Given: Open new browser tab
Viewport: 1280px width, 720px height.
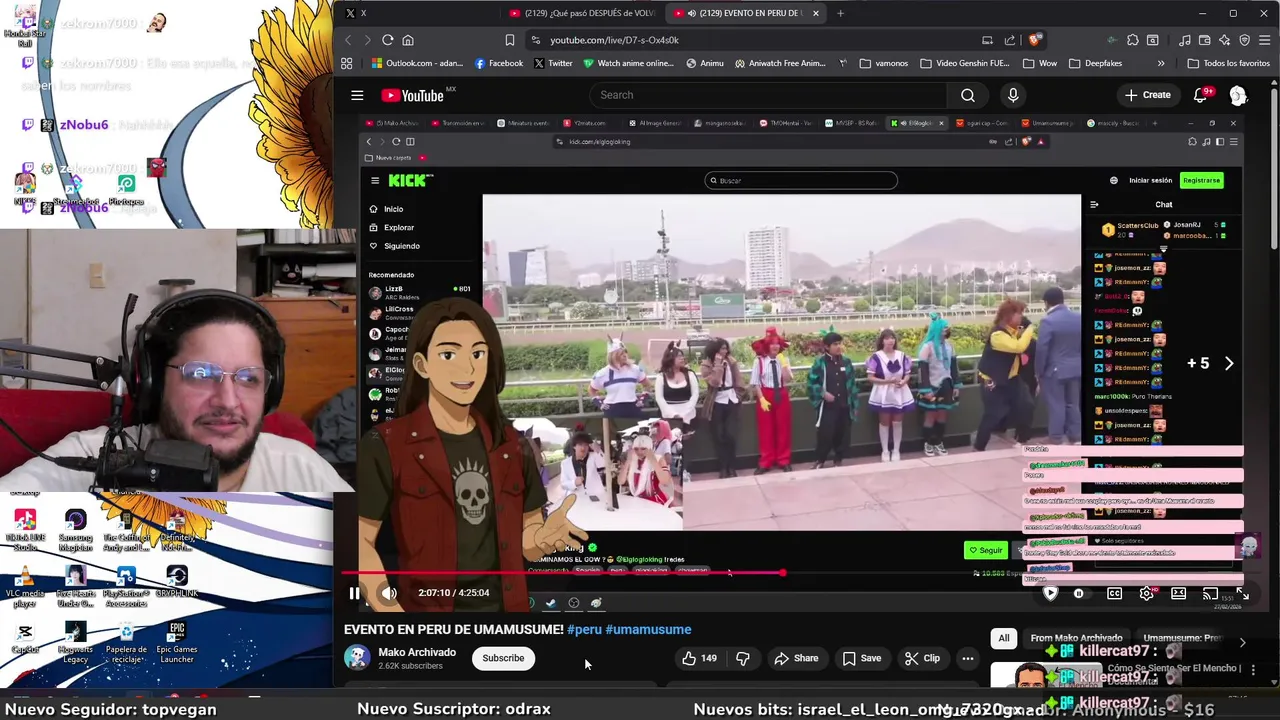Looking at the screenshot, I should coord(840,13).
